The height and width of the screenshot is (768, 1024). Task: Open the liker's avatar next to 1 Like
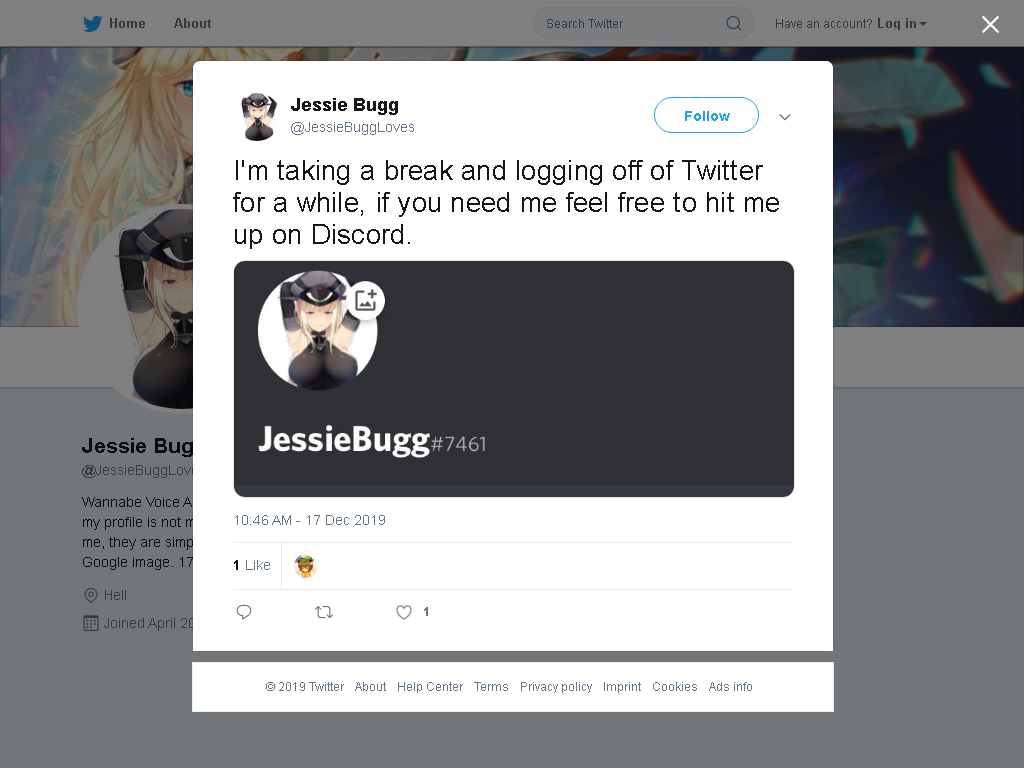click(x=305, y=566)
